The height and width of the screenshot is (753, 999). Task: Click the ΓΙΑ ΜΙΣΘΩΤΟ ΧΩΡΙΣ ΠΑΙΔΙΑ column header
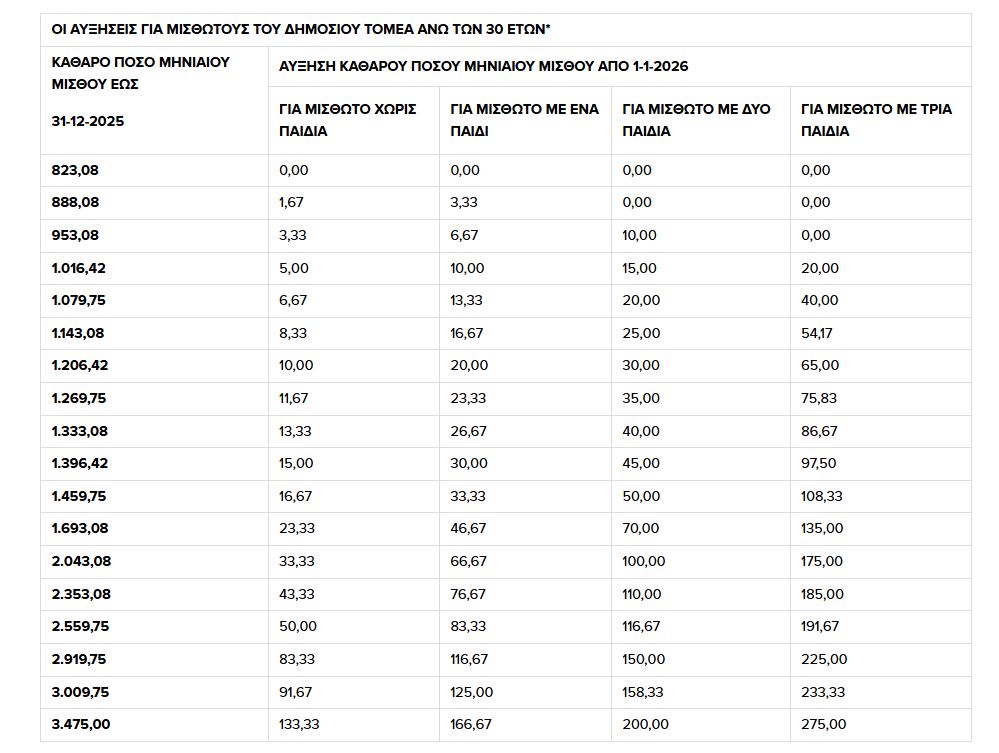pos(347,120)
